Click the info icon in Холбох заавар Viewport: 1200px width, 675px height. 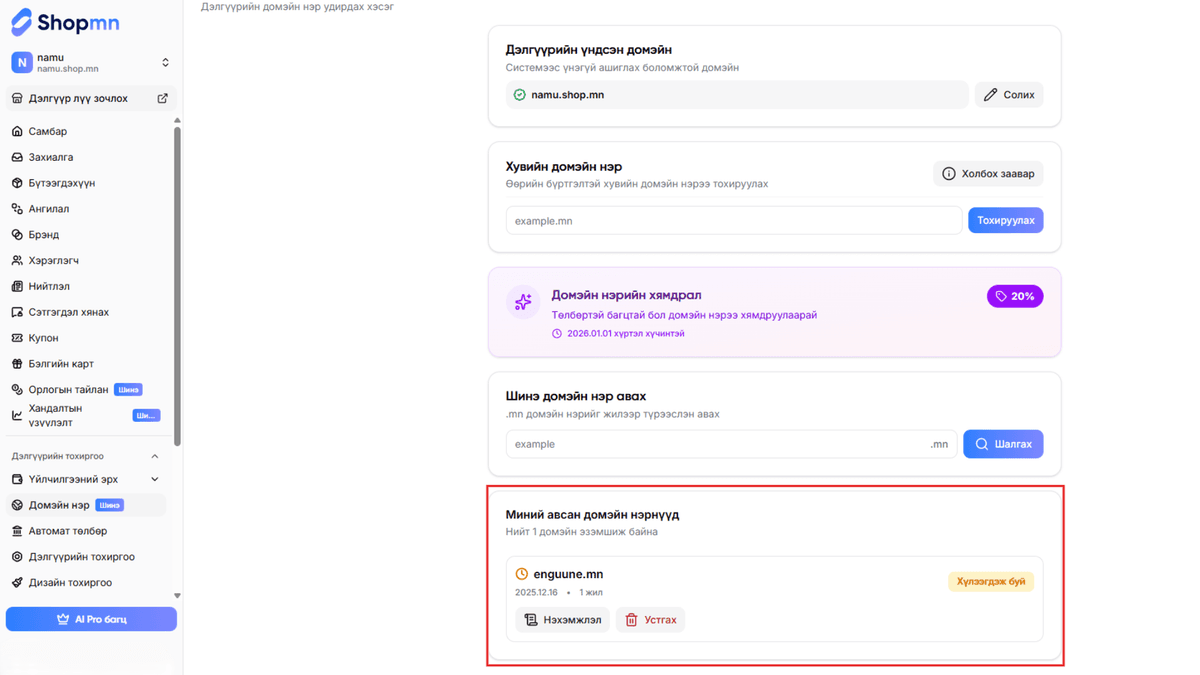click(948, 174)
